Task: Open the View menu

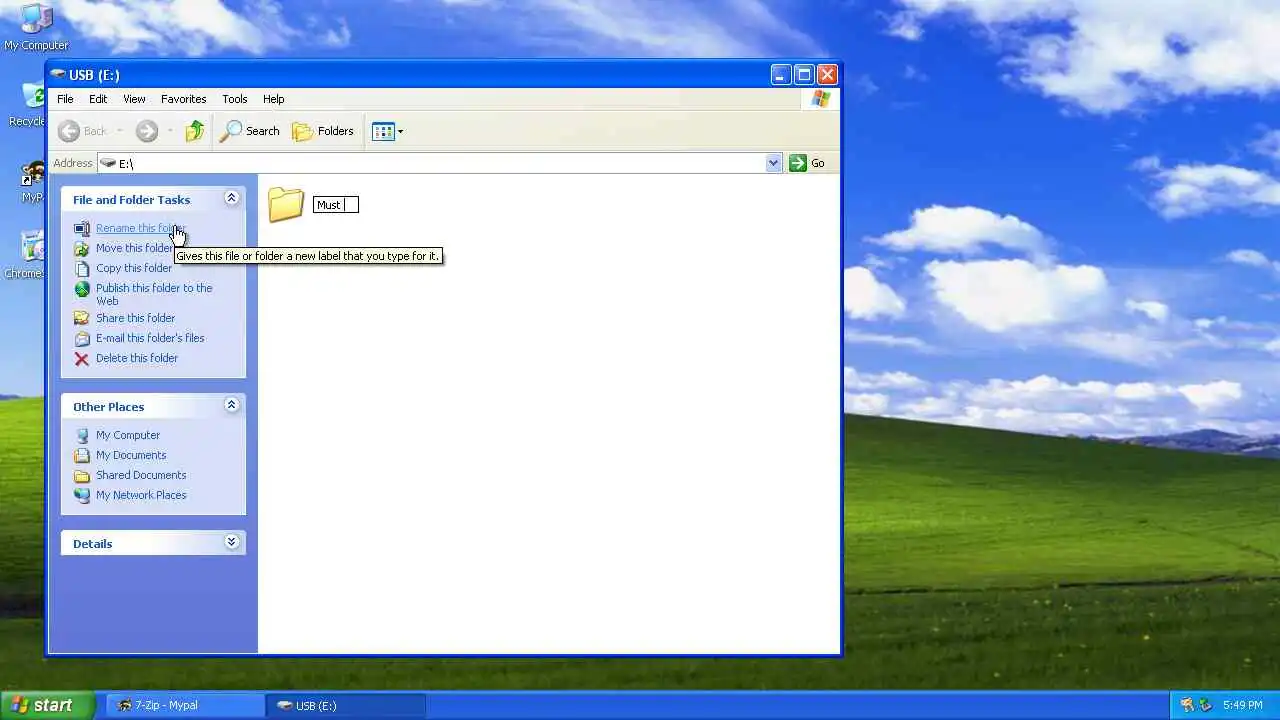Action: click(x=134, y=99)
